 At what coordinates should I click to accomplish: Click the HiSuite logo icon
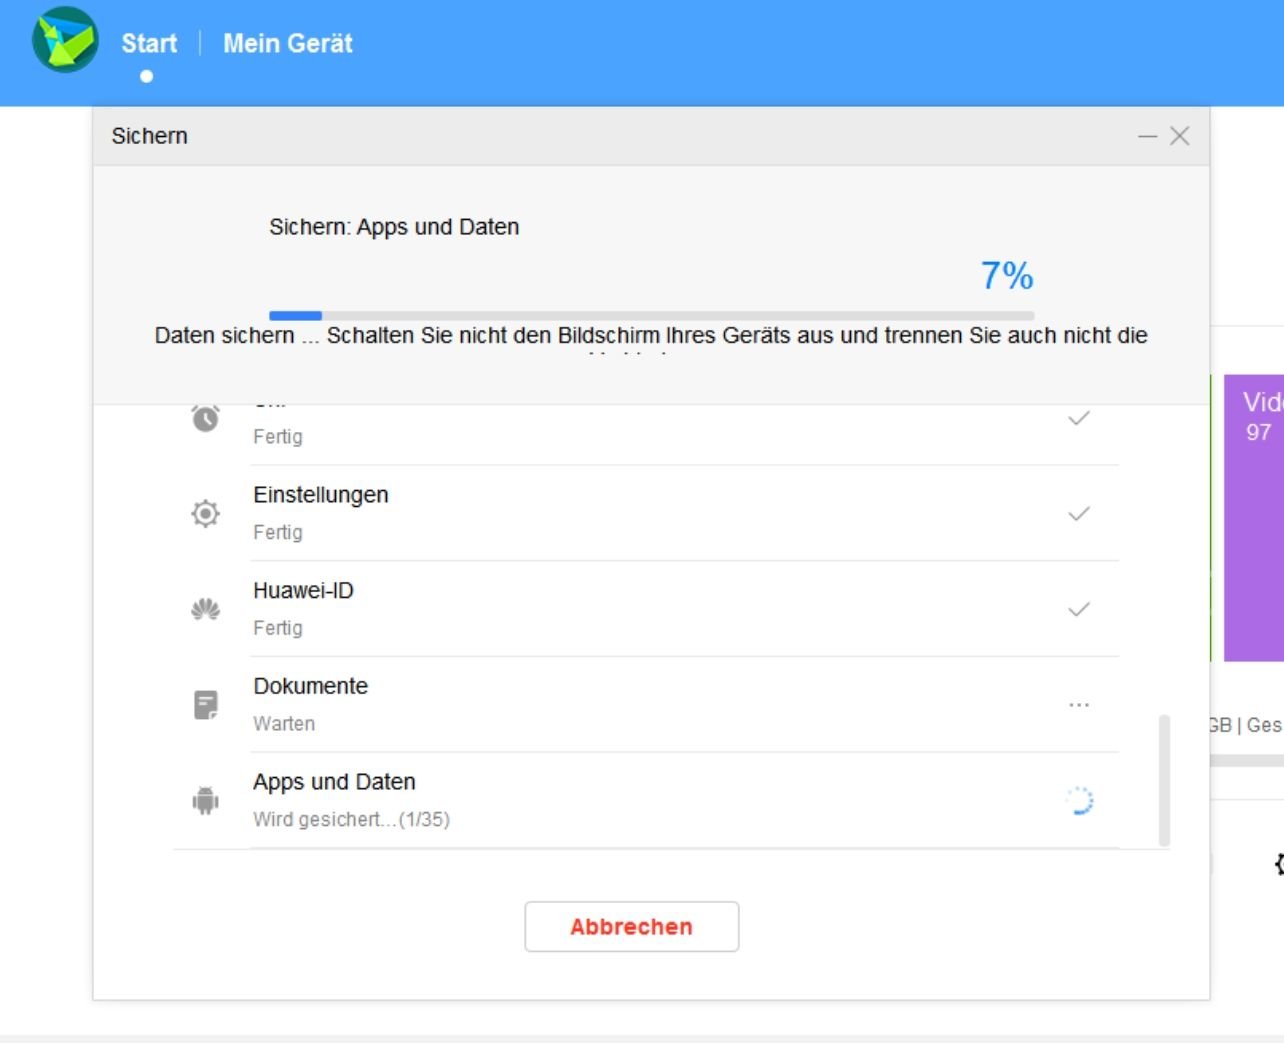point(65,40)
